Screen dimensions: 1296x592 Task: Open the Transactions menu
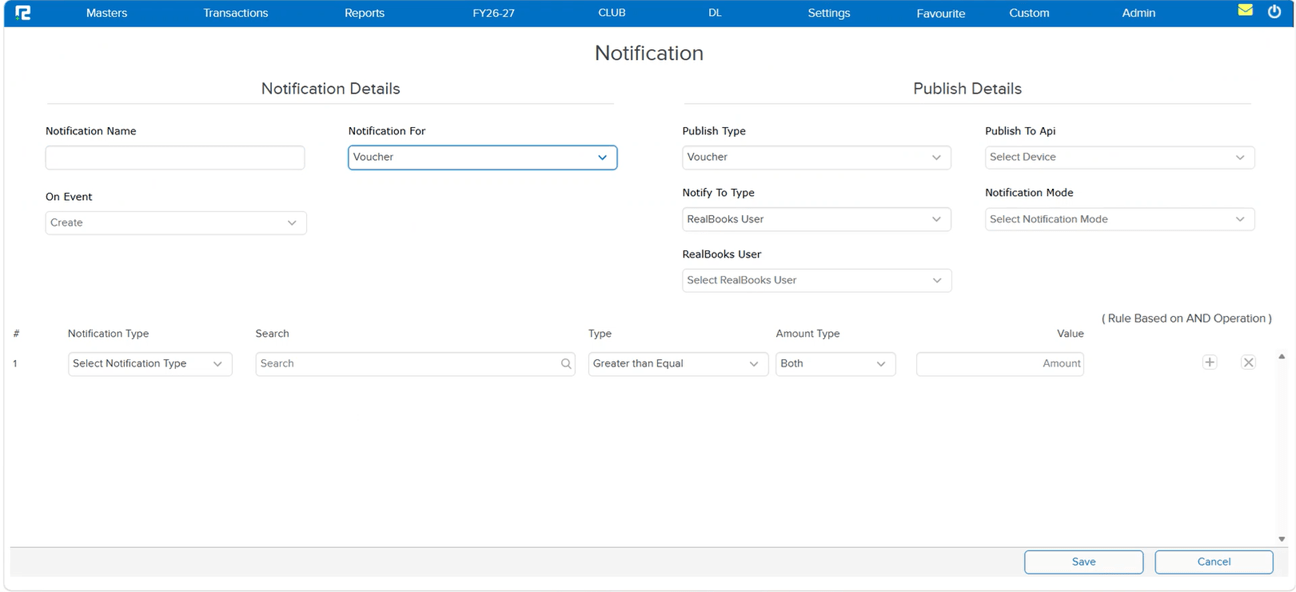(236, 13)
